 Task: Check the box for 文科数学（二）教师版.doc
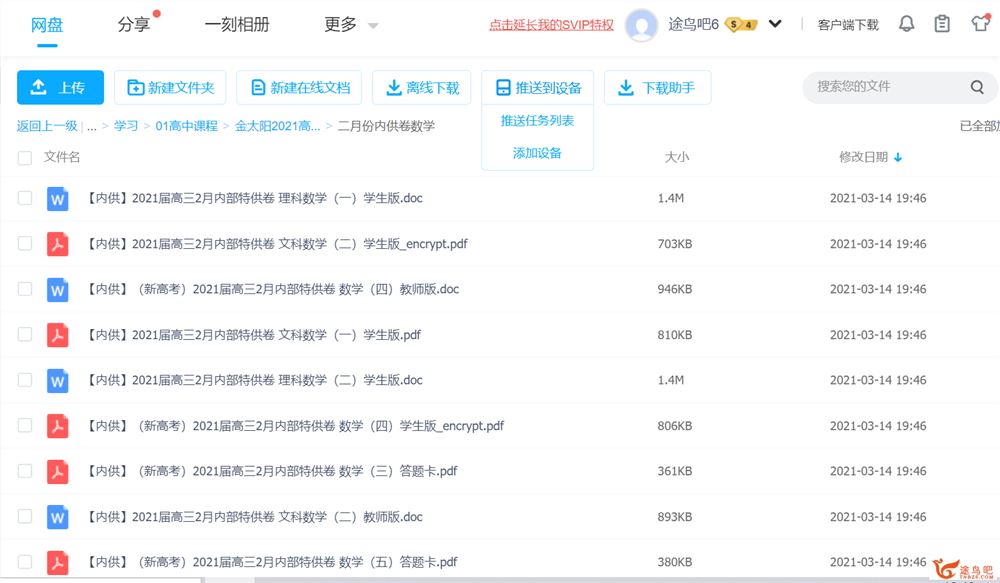coord(25,517)
